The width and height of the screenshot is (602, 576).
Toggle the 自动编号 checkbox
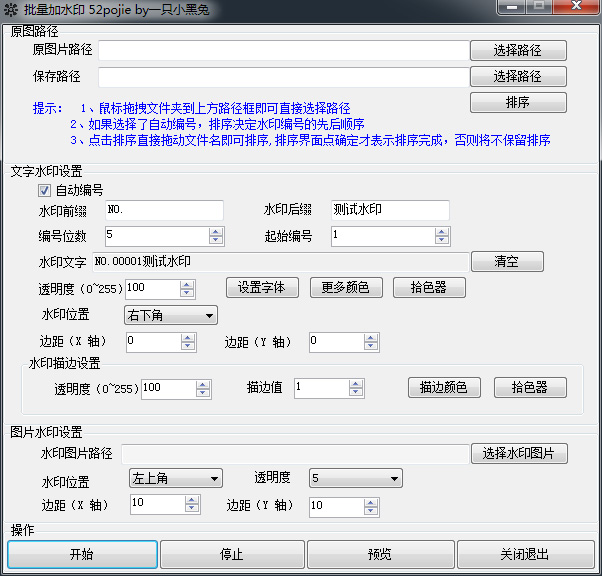[x=44, y=190]
